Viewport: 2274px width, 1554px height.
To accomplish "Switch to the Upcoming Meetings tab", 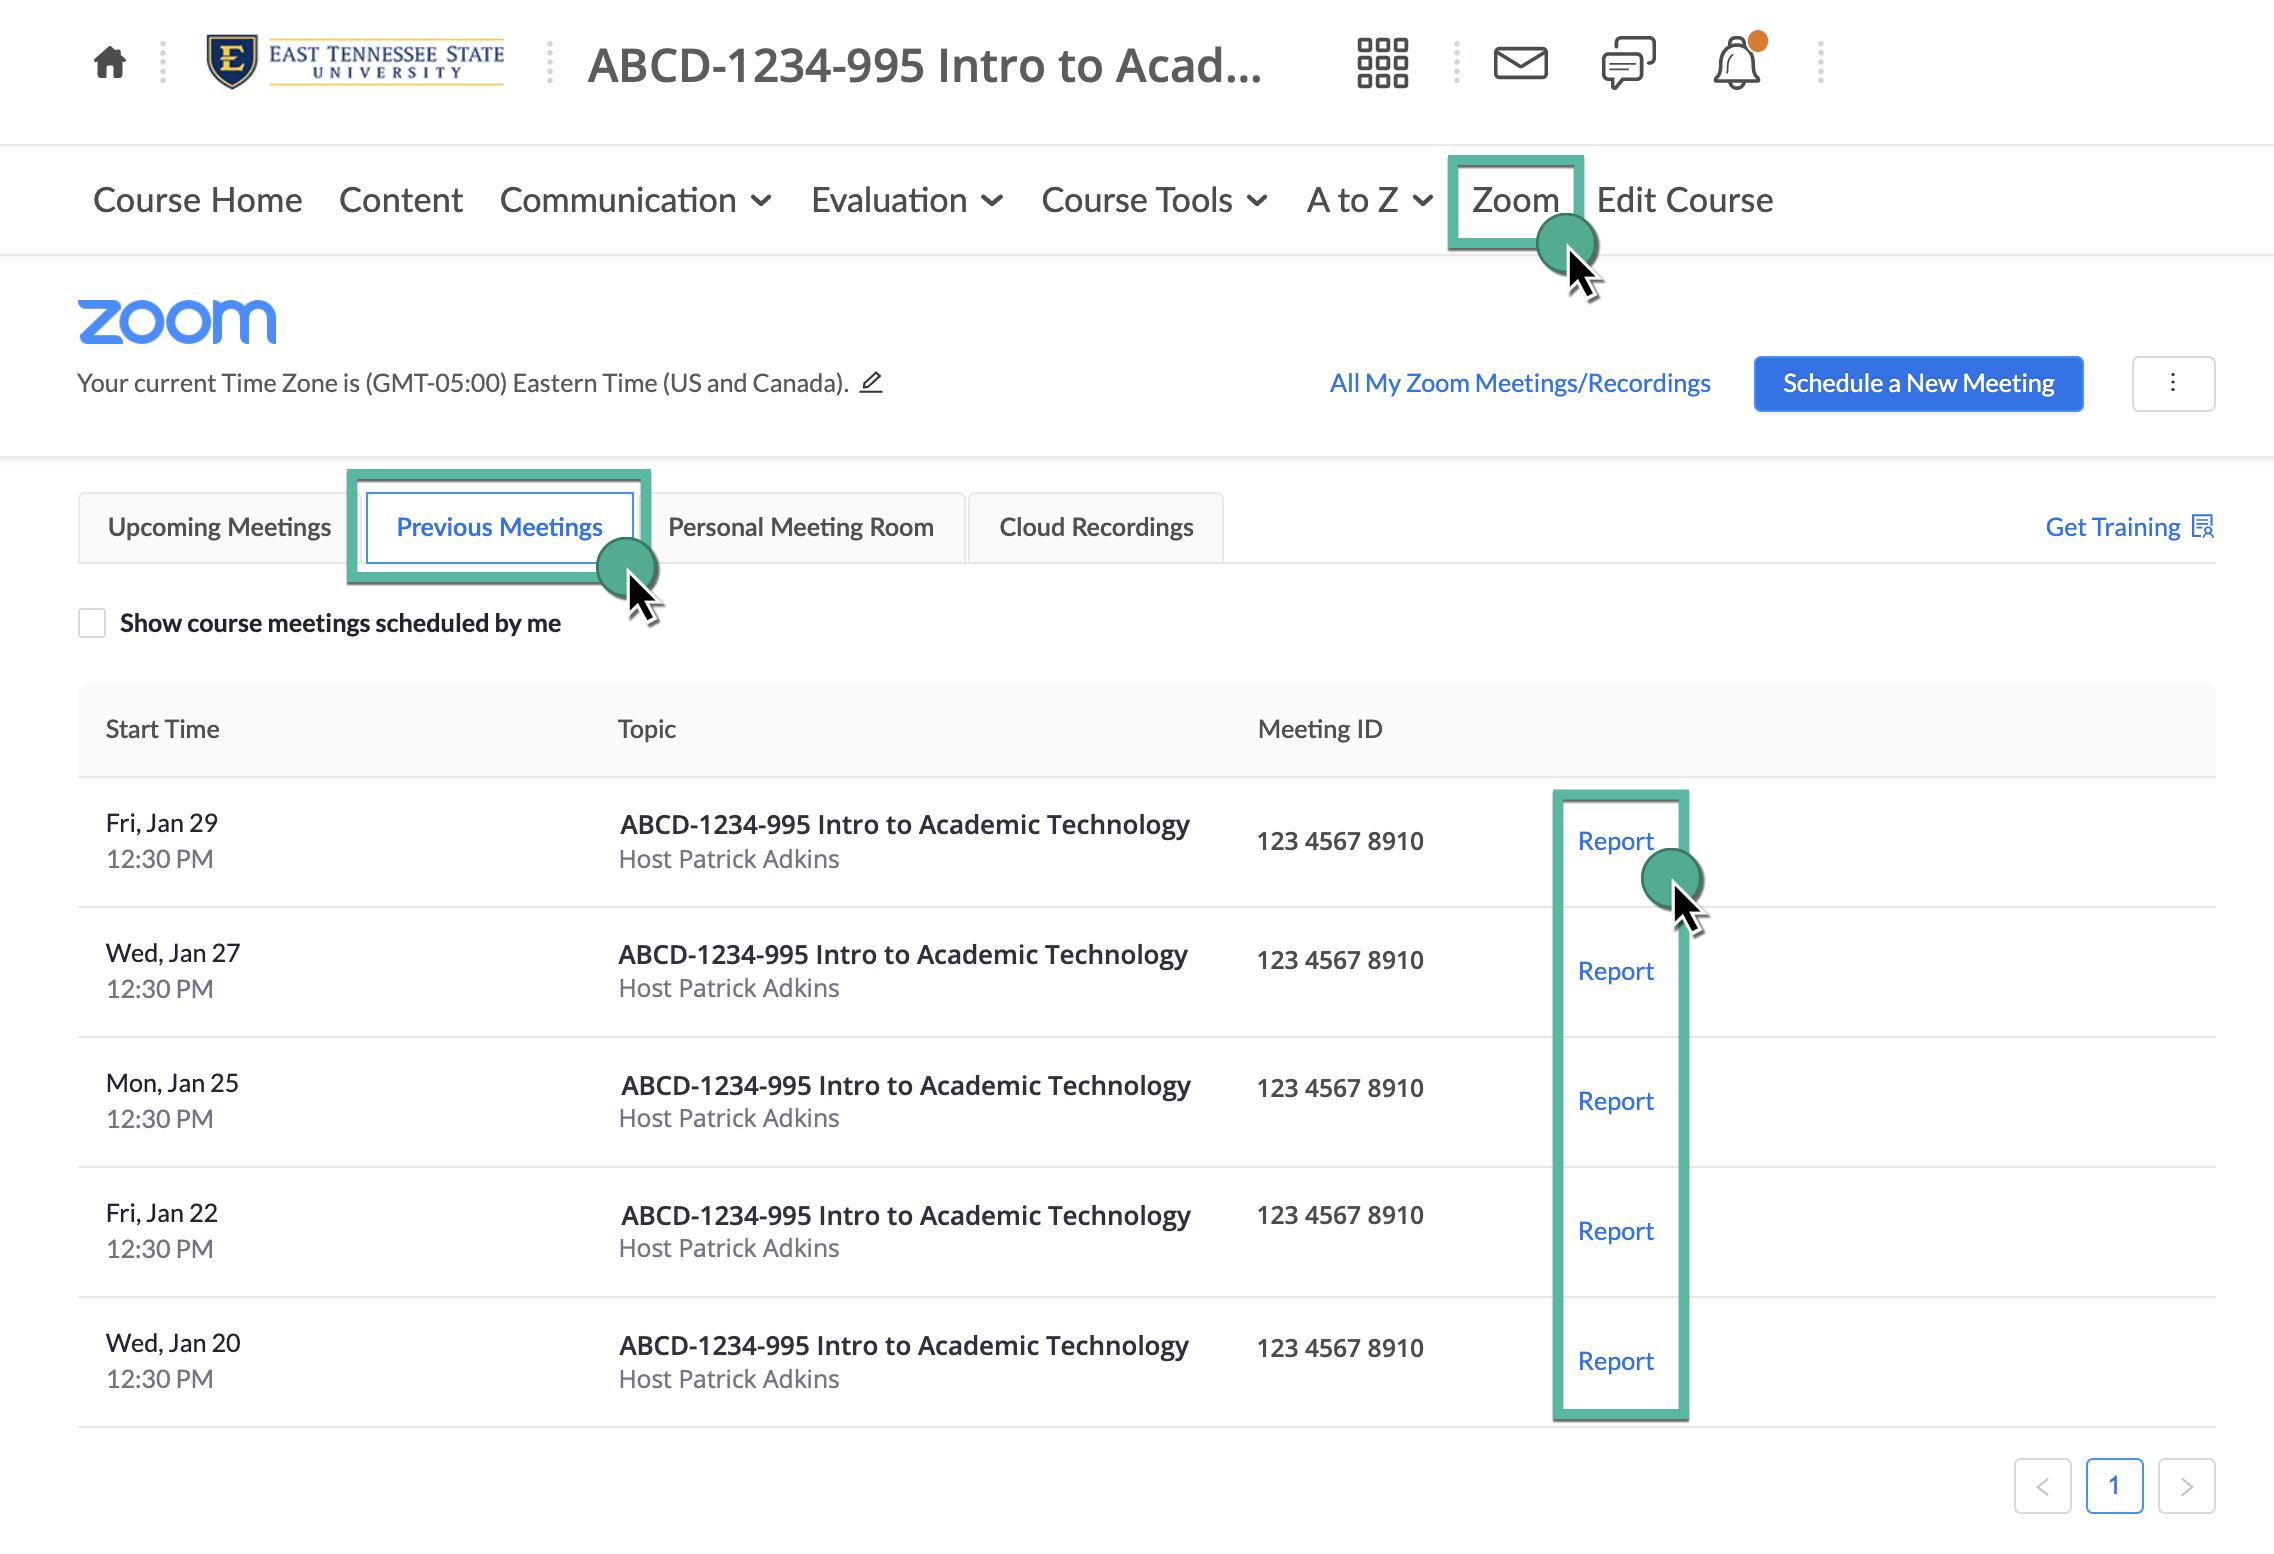I will tap(219, 527).
